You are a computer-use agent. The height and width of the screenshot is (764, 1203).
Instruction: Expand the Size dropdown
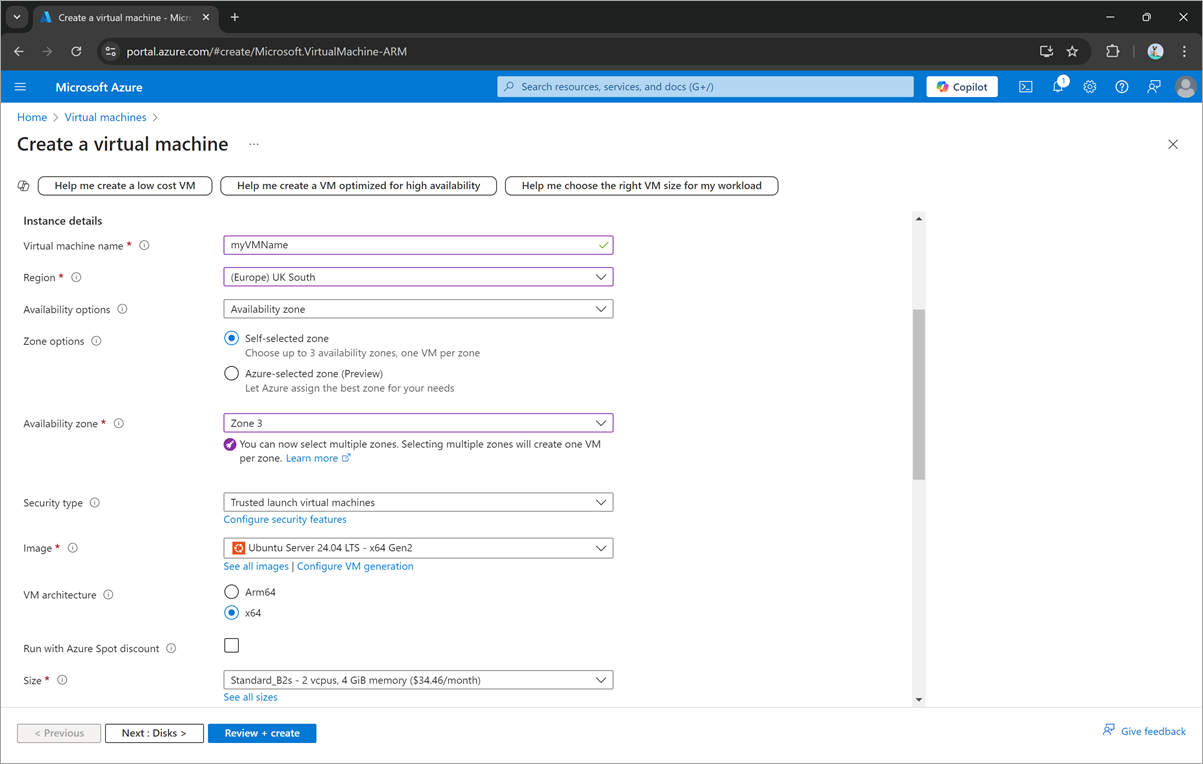(418, 680)
